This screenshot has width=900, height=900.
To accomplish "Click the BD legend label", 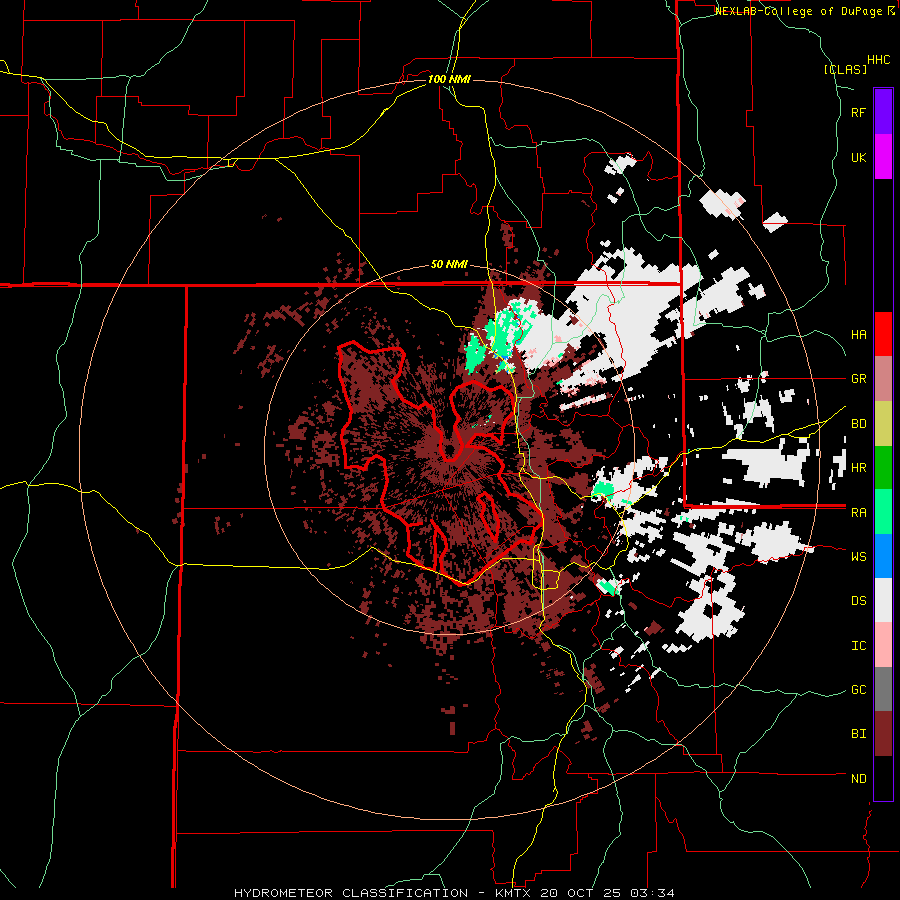I will pos(858,424).
